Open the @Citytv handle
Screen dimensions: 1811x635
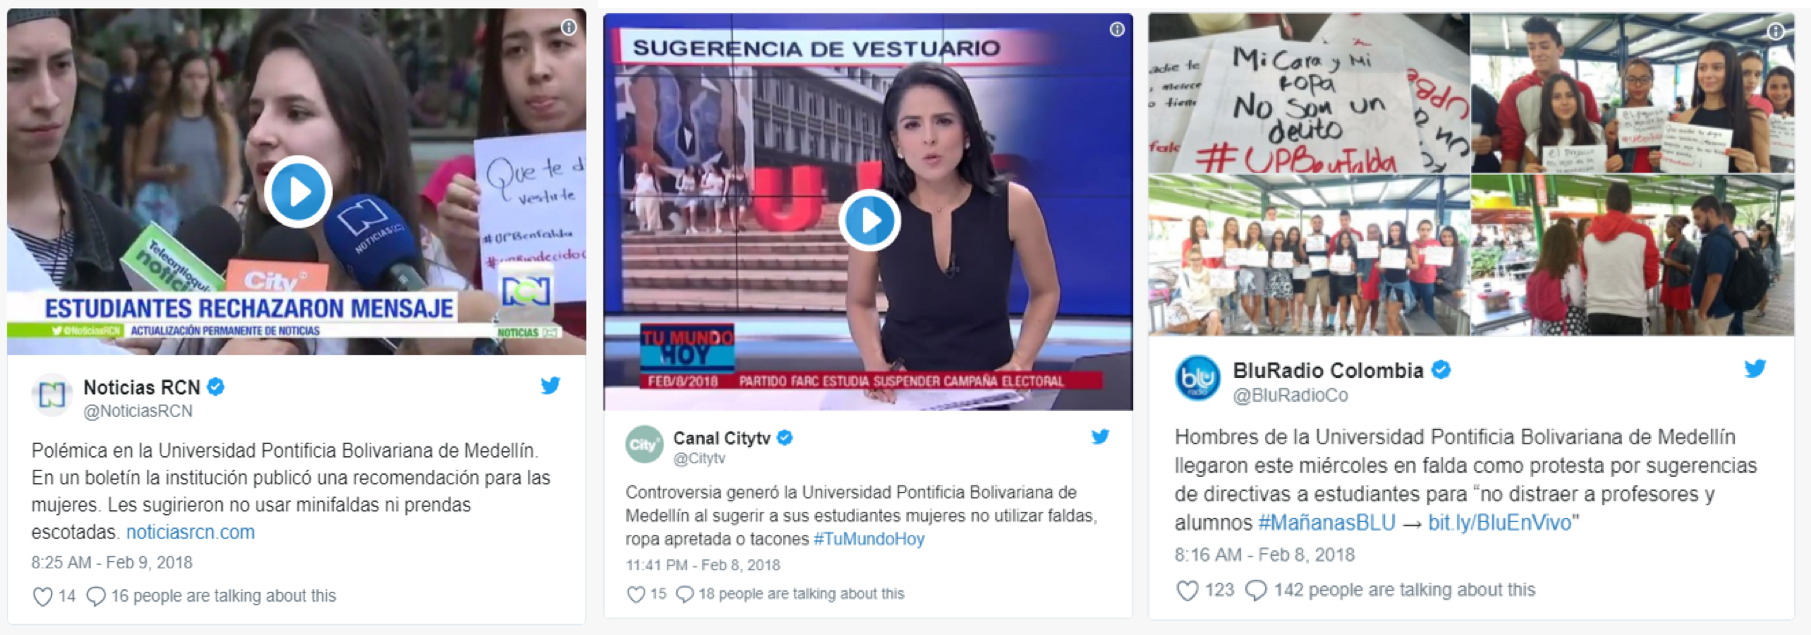(699, 458)
